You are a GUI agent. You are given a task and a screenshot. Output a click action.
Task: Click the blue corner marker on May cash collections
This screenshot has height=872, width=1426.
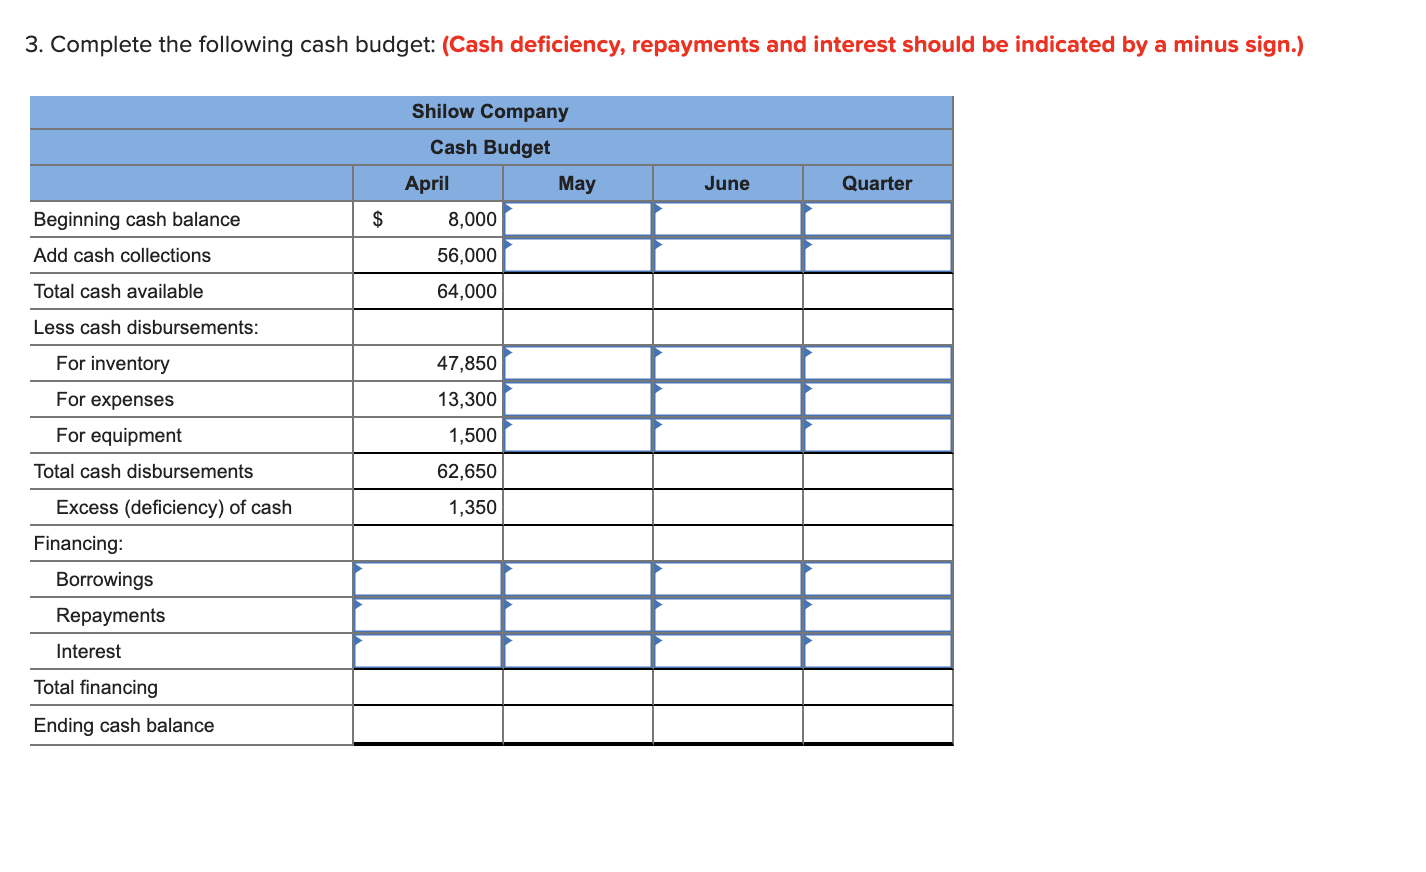click(508, 243)
